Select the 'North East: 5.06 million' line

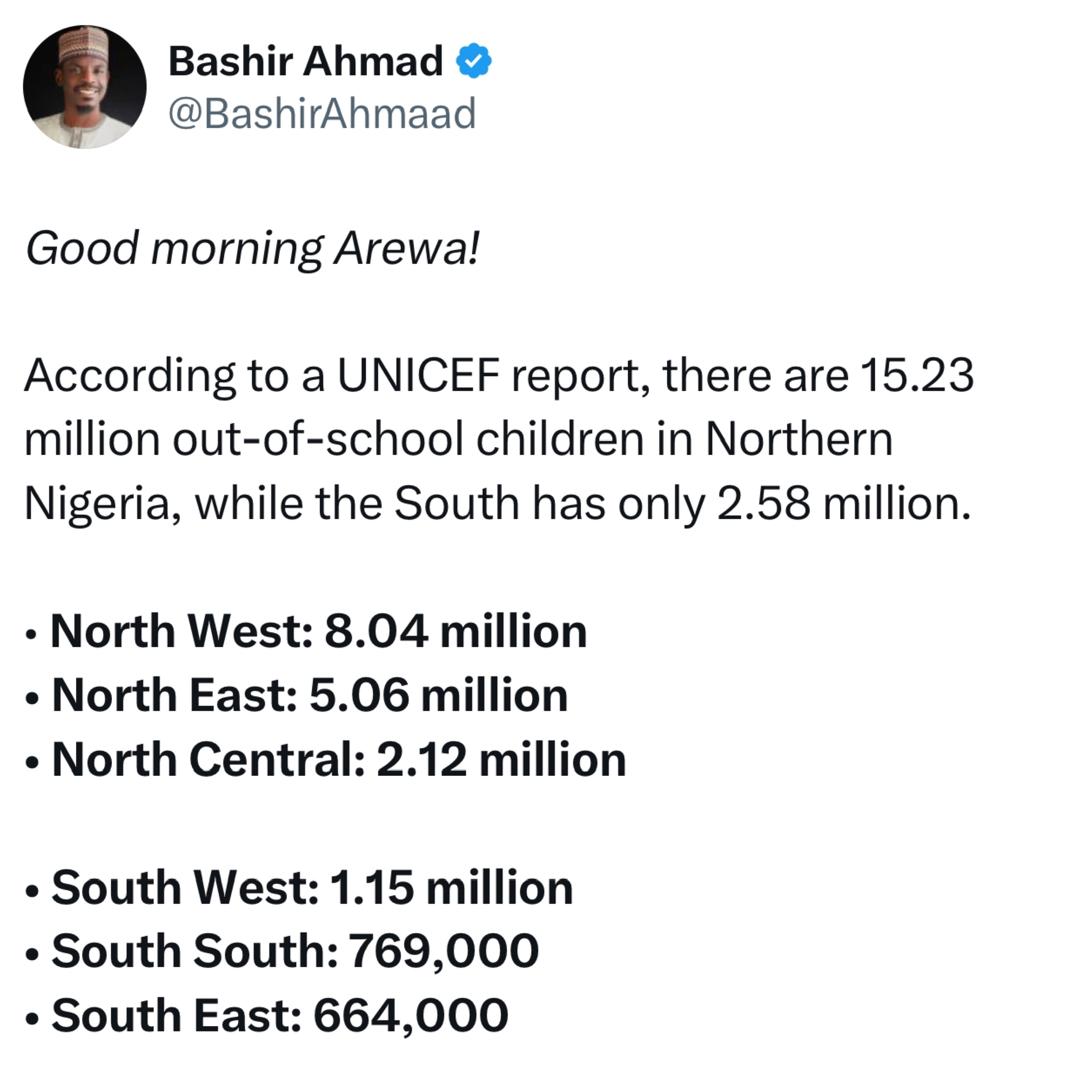pyautogui.click(x=309, y=696)
